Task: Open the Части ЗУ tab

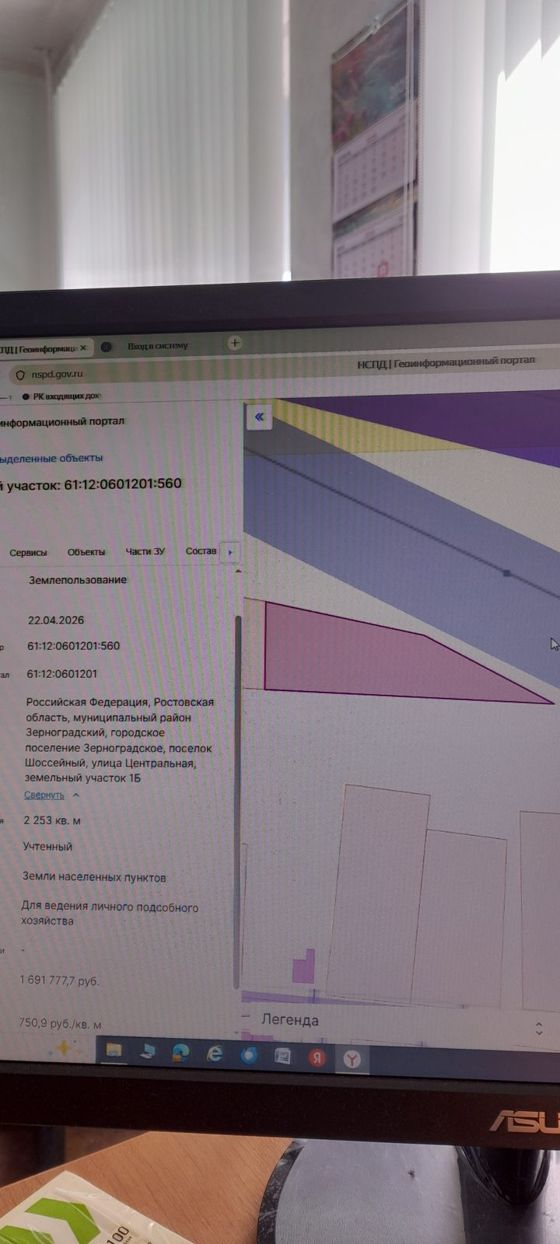Action: tap(145, 552)
